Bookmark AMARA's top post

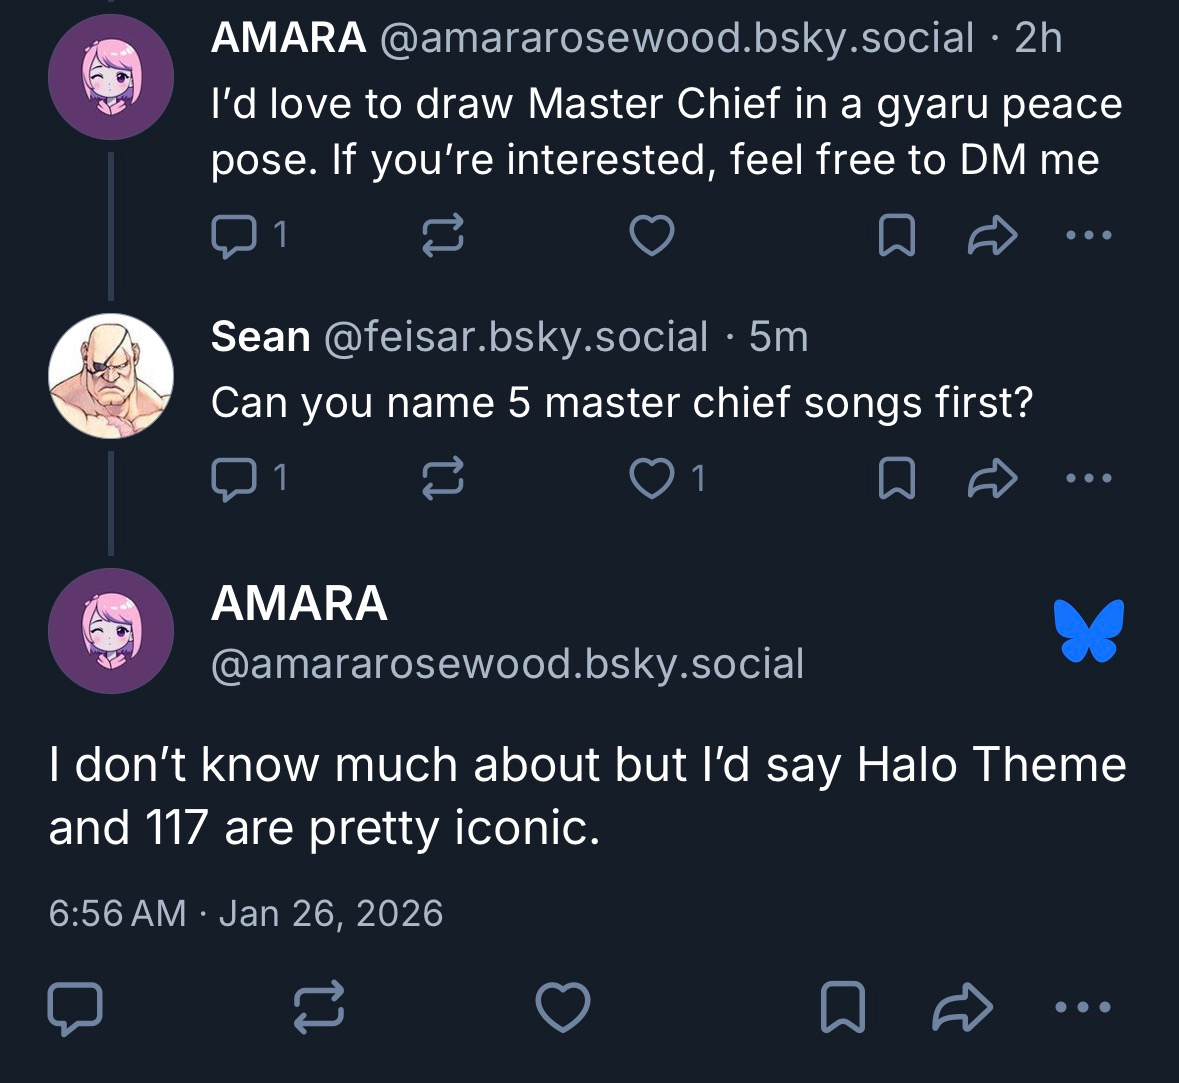coord(896,236)
